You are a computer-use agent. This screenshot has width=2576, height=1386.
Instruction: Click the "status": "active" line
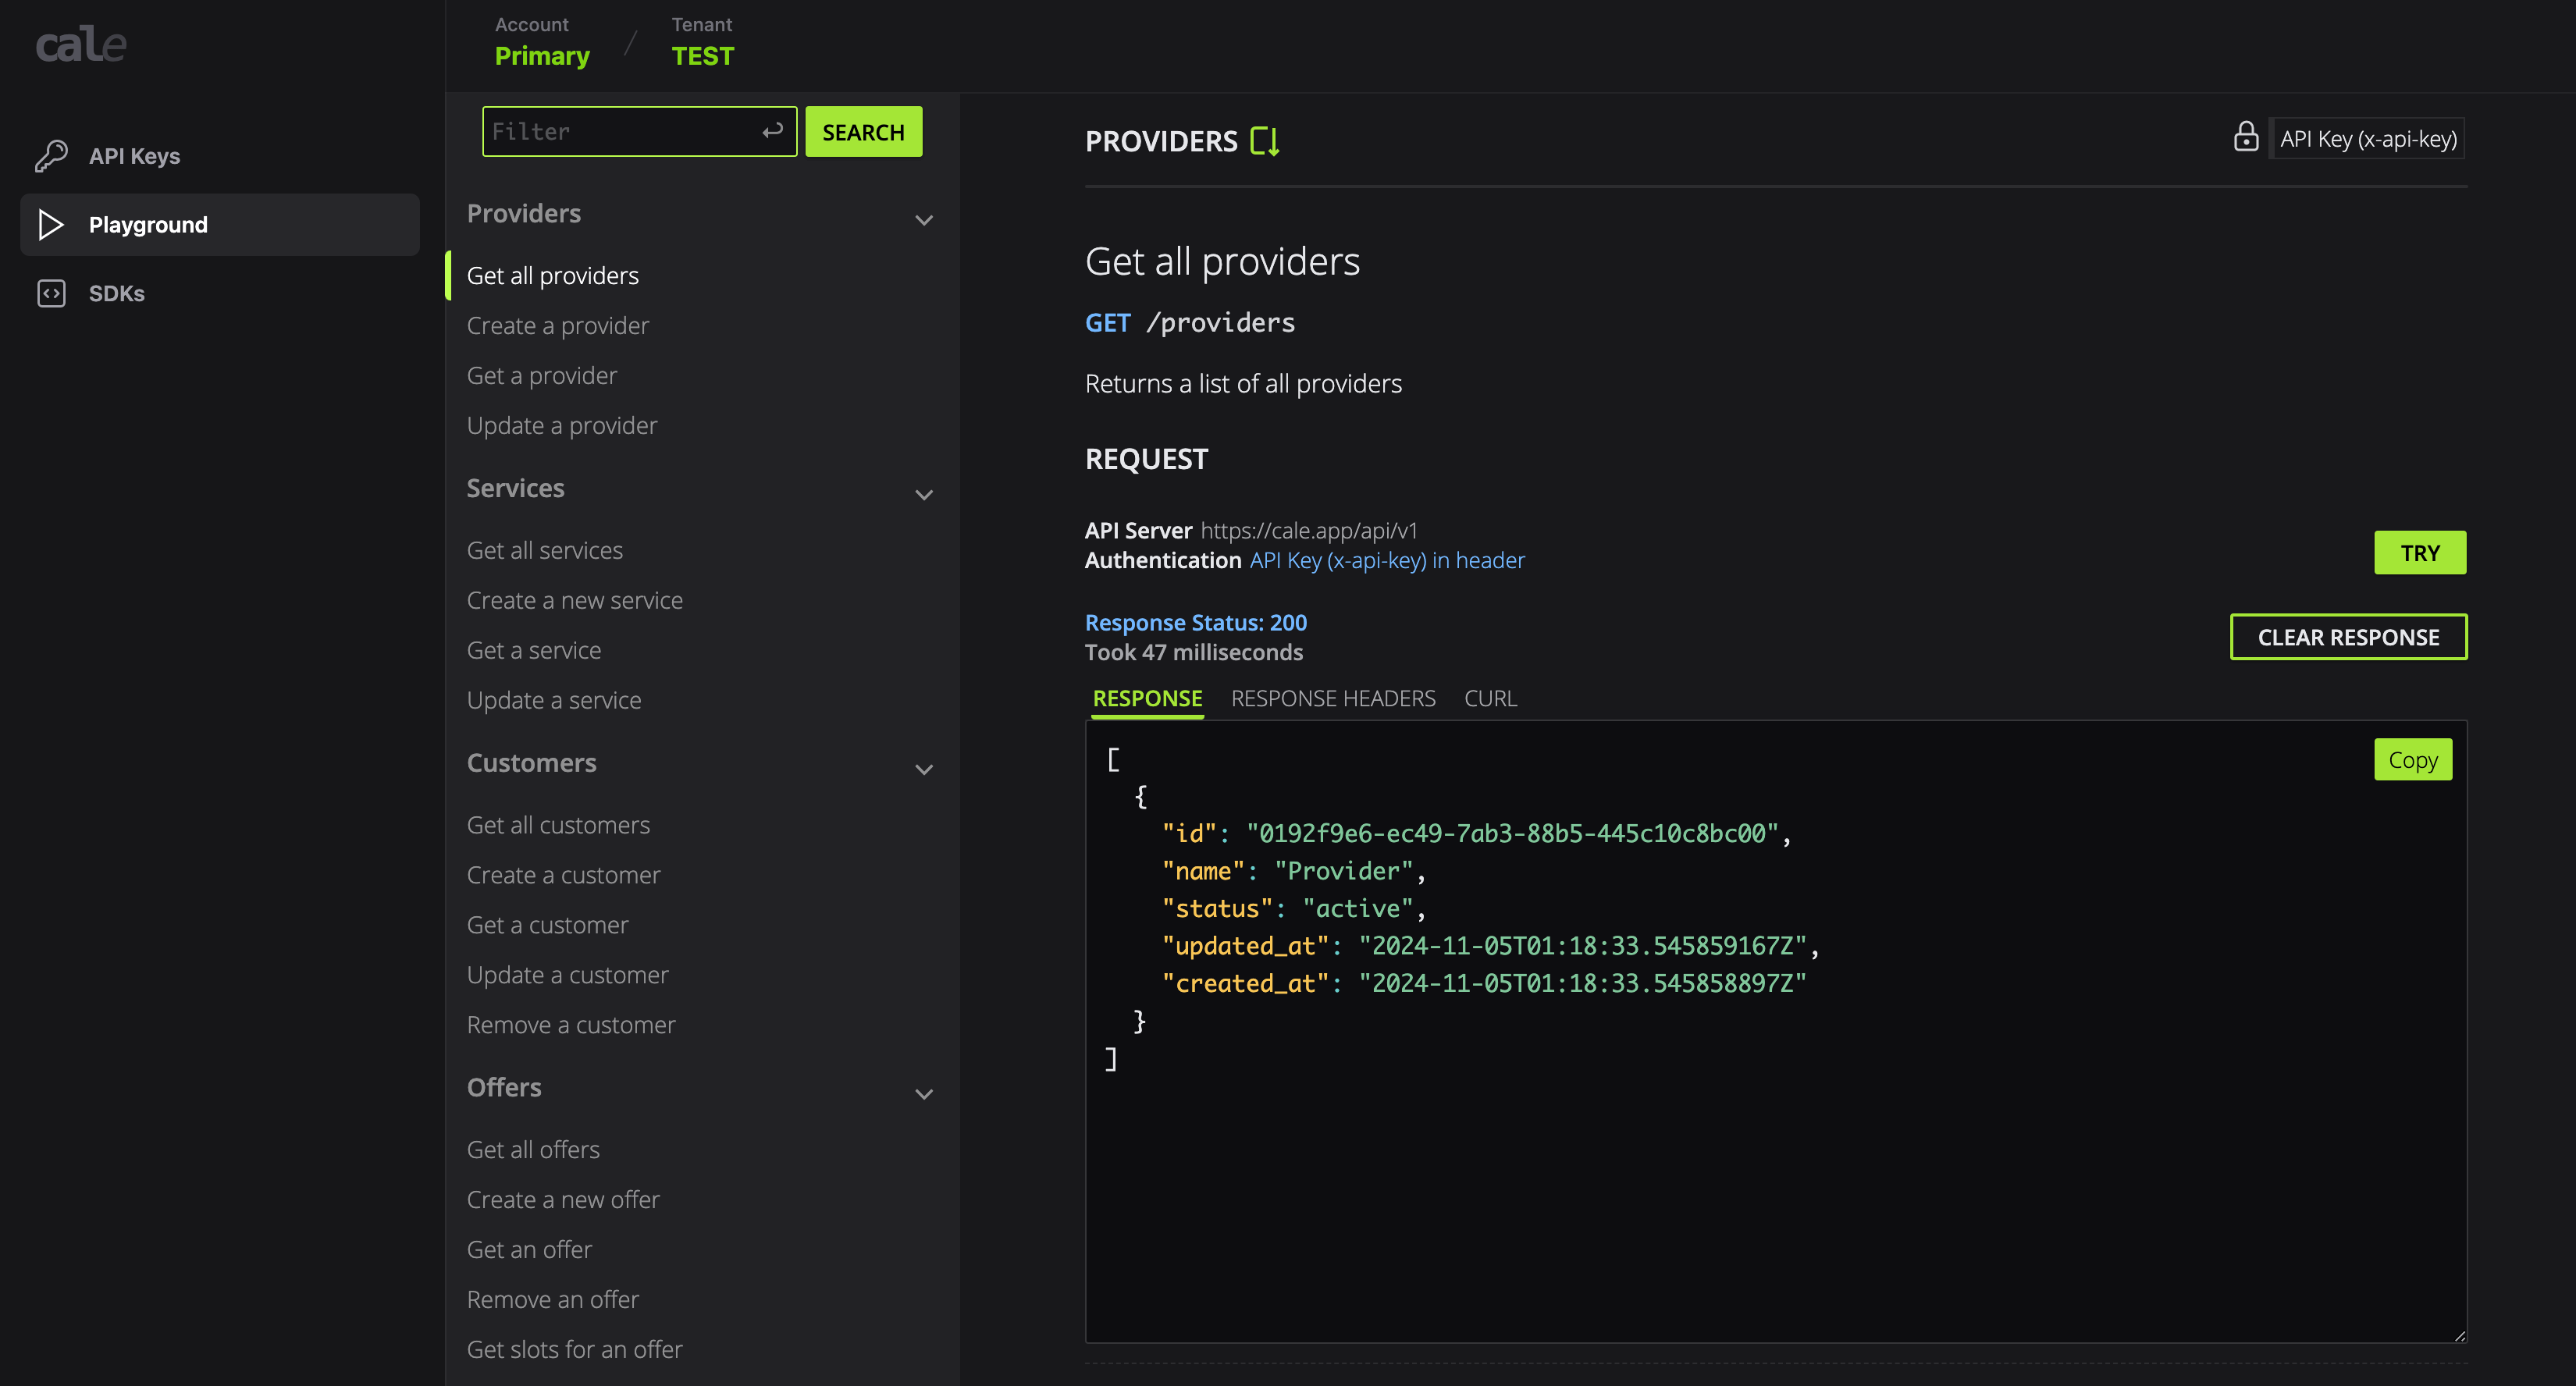tap(1294, 908)
